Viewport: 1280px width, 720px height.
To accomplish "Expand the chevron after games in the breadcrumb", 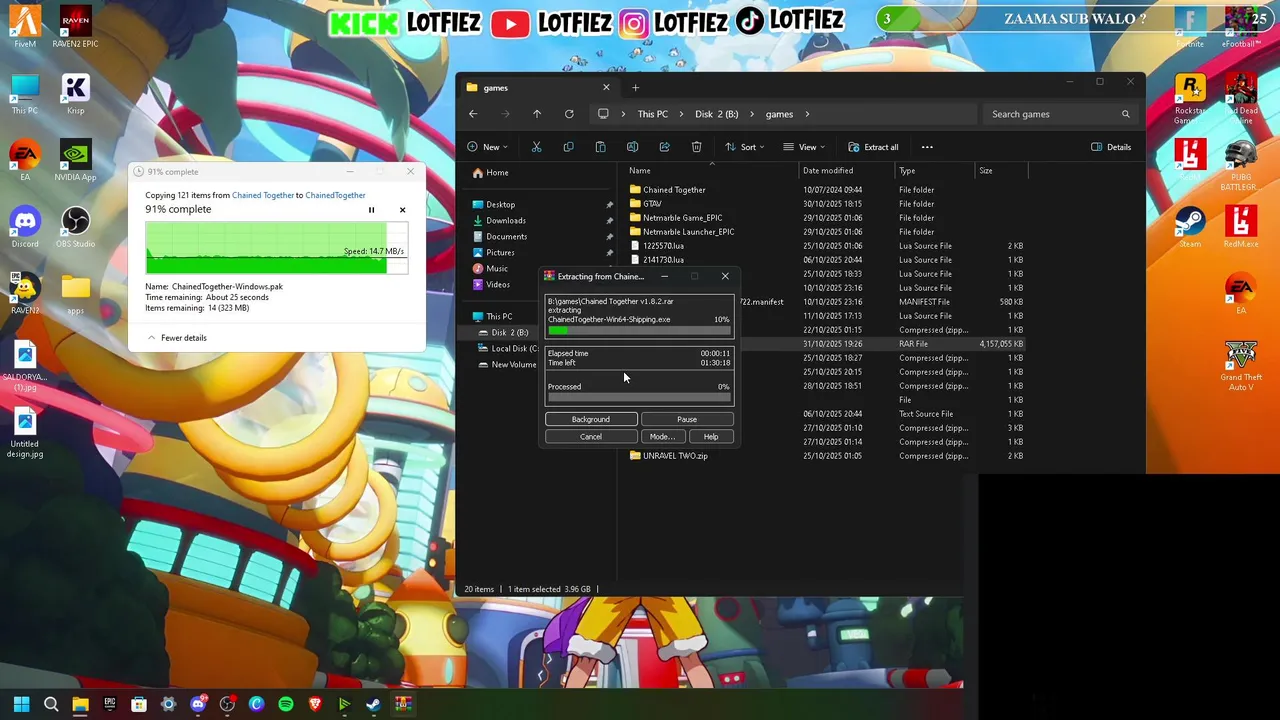I will tap(807, 114).
